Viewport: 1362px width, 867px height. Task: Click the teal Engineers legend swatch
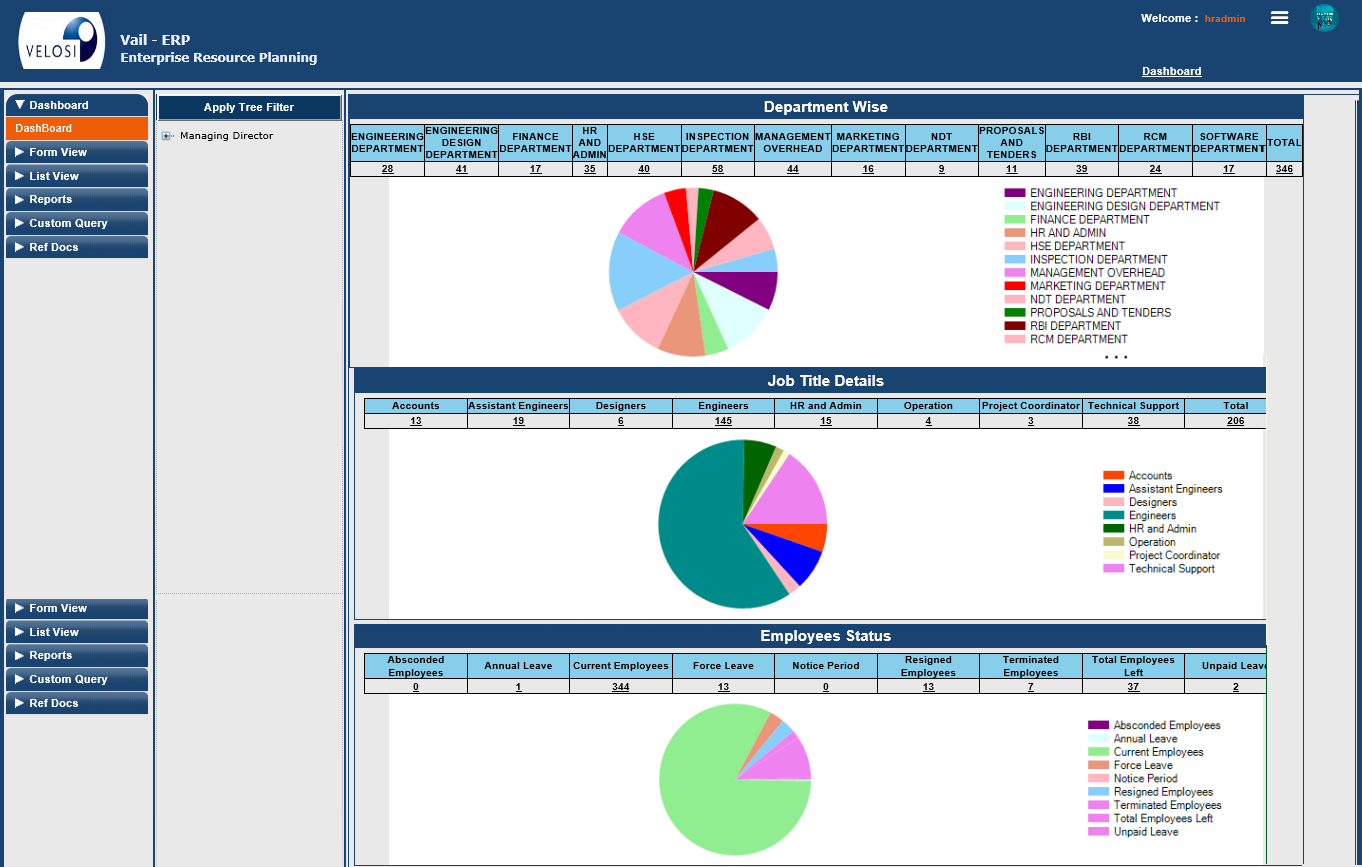click(x=1113, y=516)
